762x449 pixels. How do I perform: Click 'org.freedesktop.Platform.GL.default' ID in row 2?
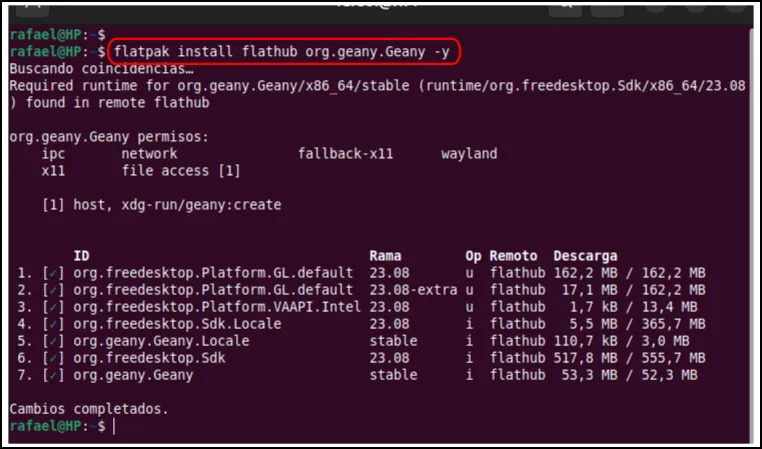213,290
